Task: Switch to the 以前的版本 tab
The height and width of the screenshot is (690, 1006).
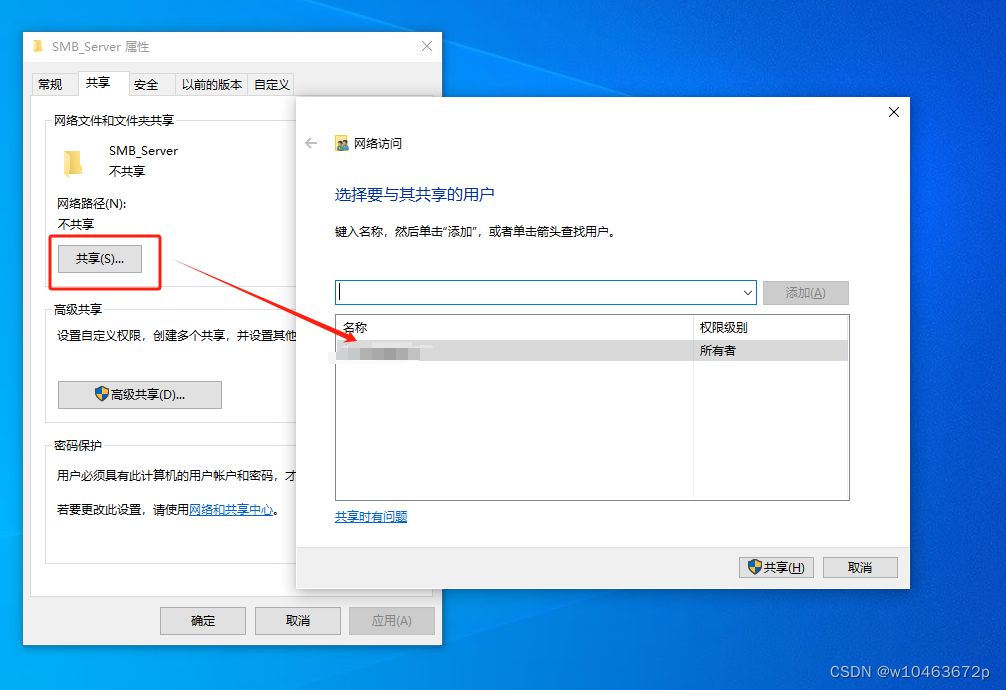Action: click(x=212, y=84)
